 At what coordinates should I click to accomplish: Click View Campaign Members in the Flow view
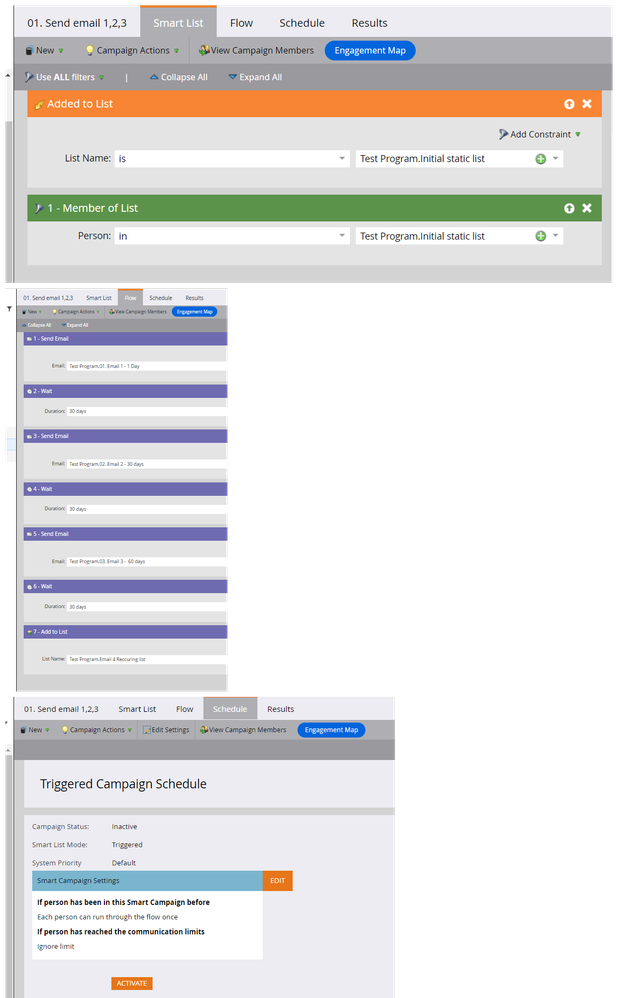tap(137, 312)
